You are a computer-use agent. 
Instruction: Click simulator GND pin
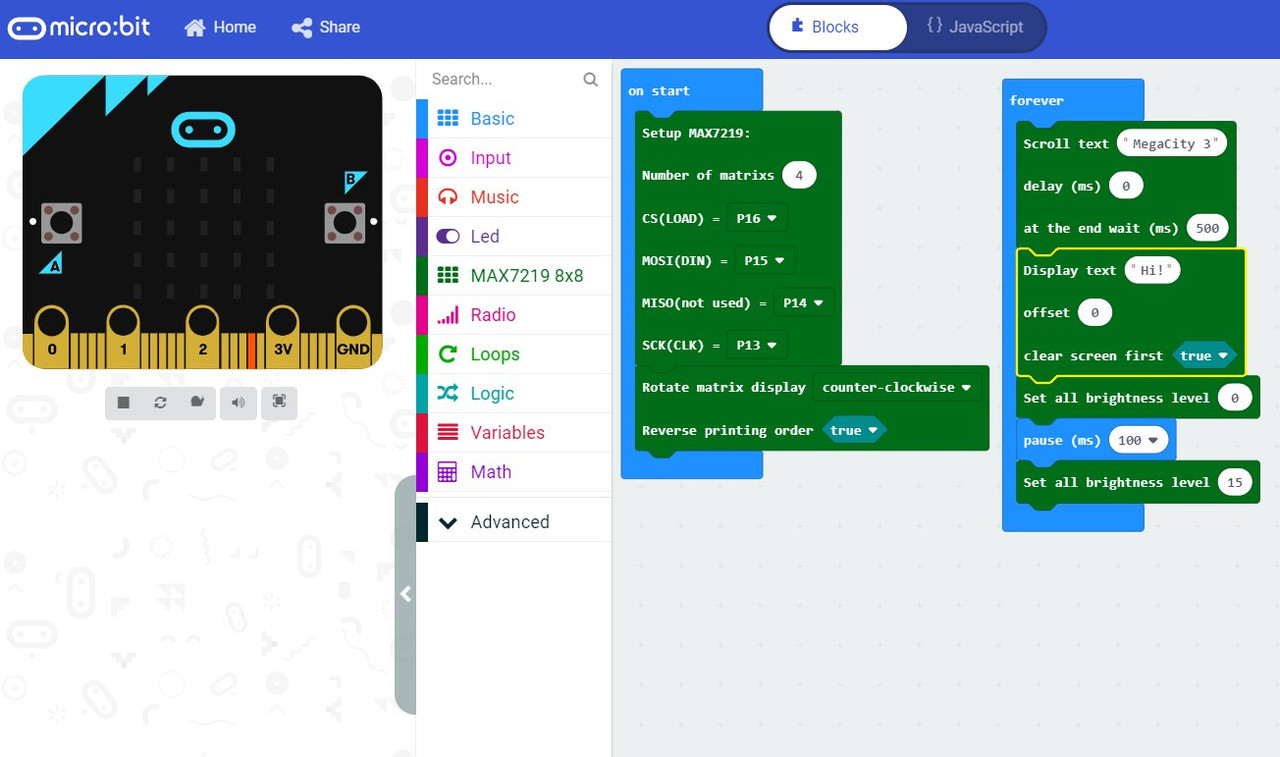(353, 337)
